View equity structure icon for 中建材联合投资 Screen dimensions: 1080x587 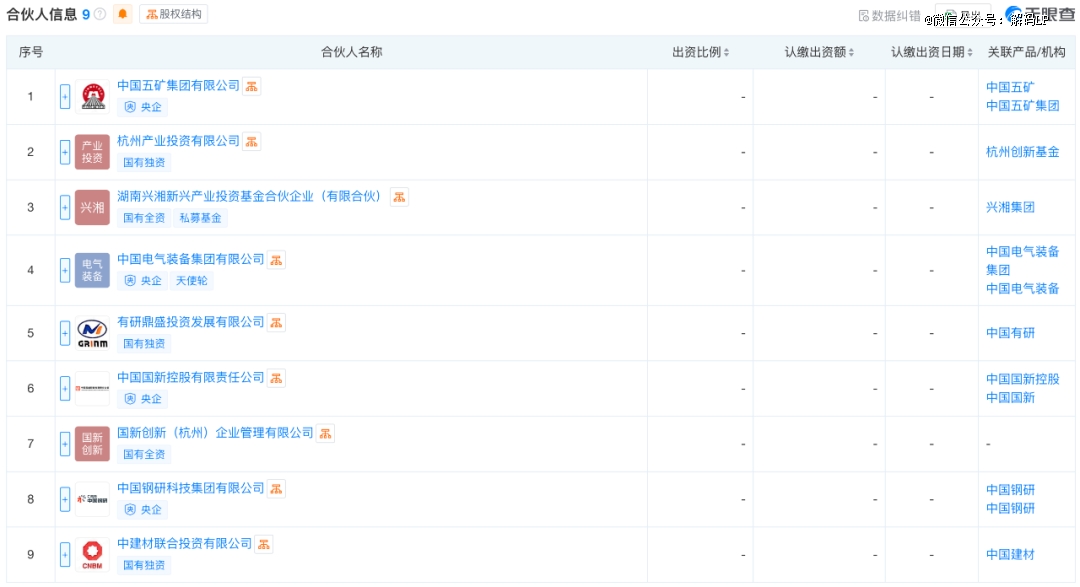(x=264, y=544)
